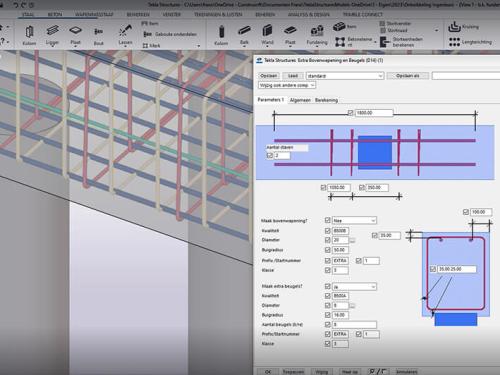This screenshot has width=500, height=375.
Task: Open TEKENINGEN & LIJSTEN ribbon tab
Action: [x=218, y=15]
